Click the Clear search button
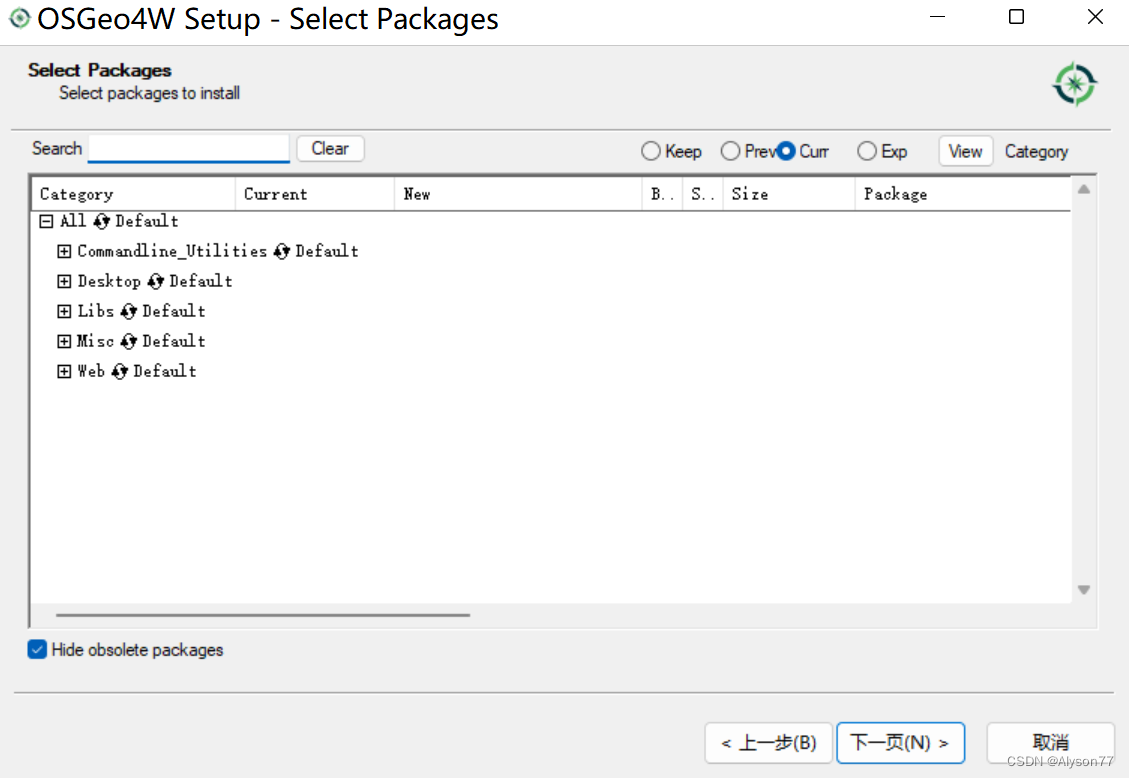Screen dimensions: 1129x778 [330, 149]
